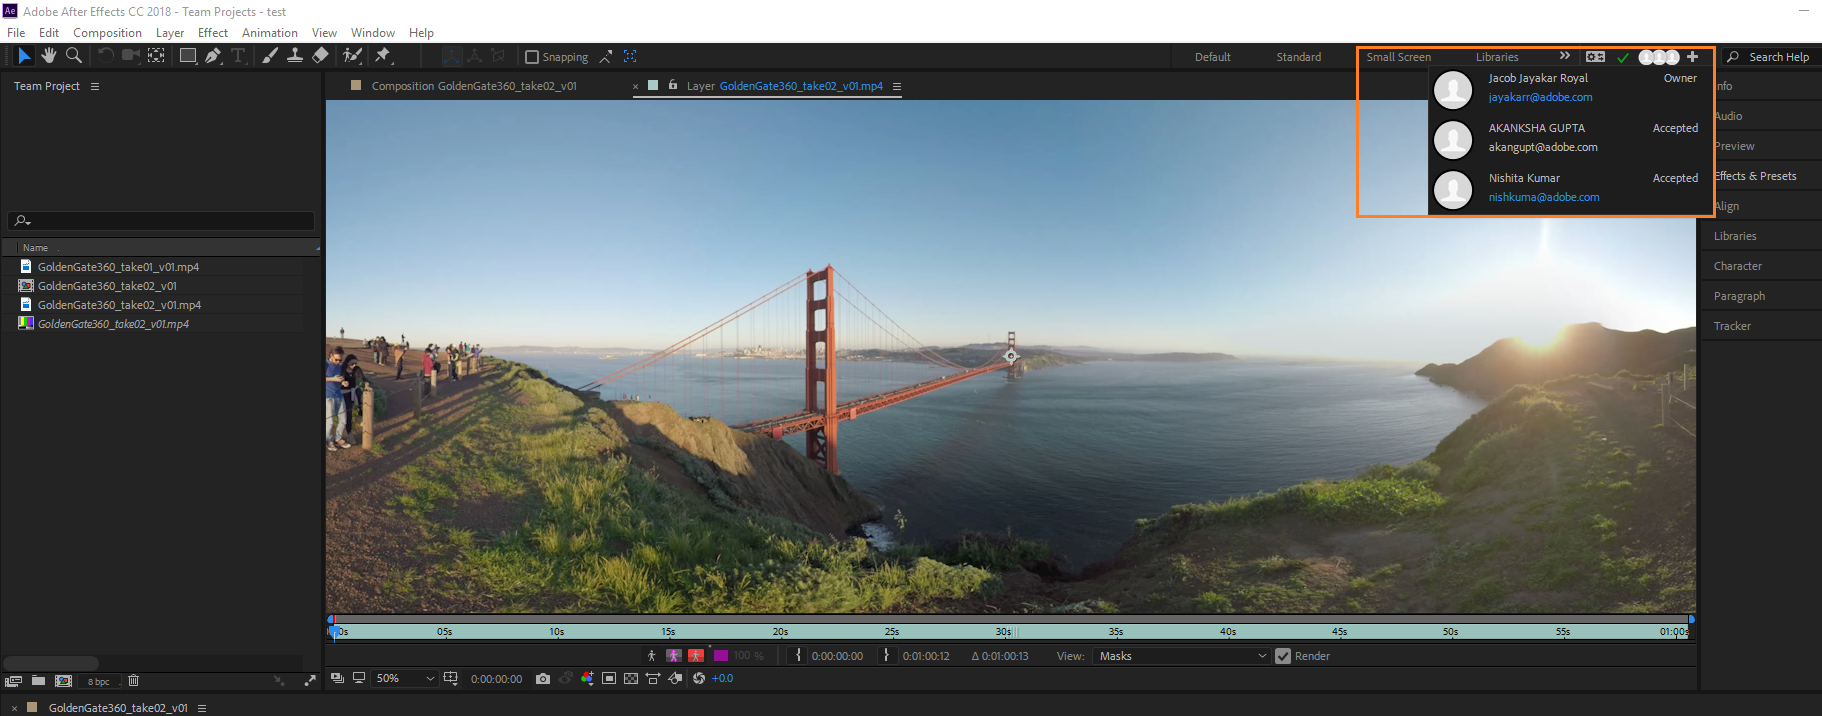Select the Eraser tool
This screenshot has width=1822, height=716.
point(320,56)
